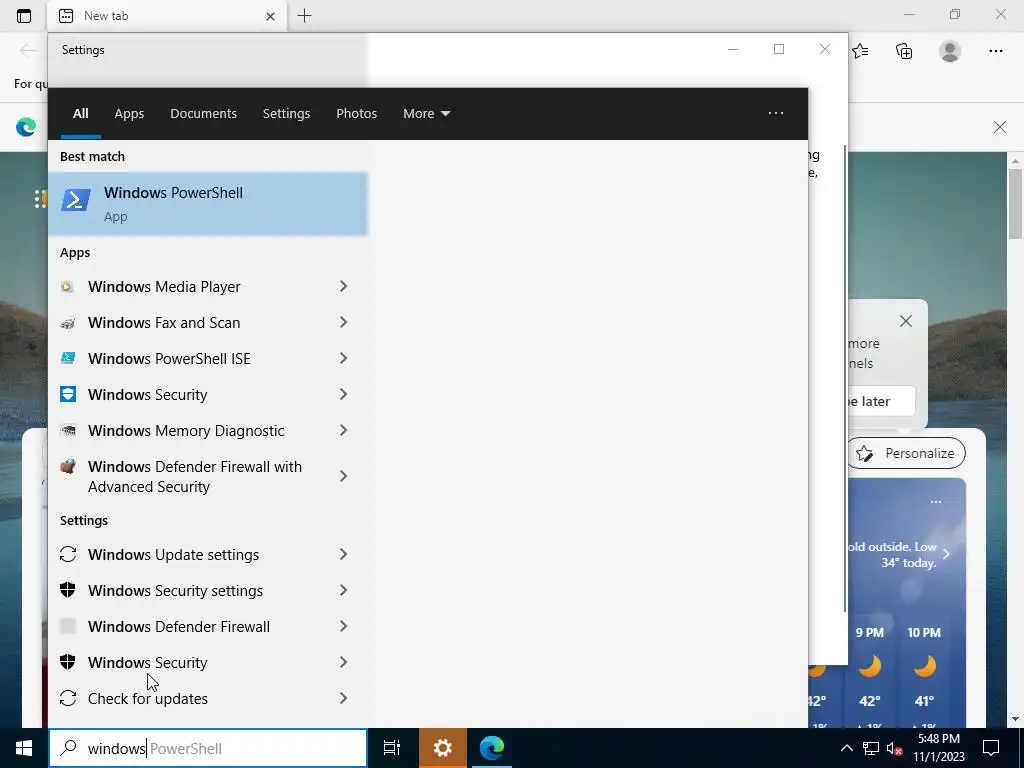1024x768 pixels.
Task: Expand Windows Defender Firewall settings arrow
Action: coord(344,626)
